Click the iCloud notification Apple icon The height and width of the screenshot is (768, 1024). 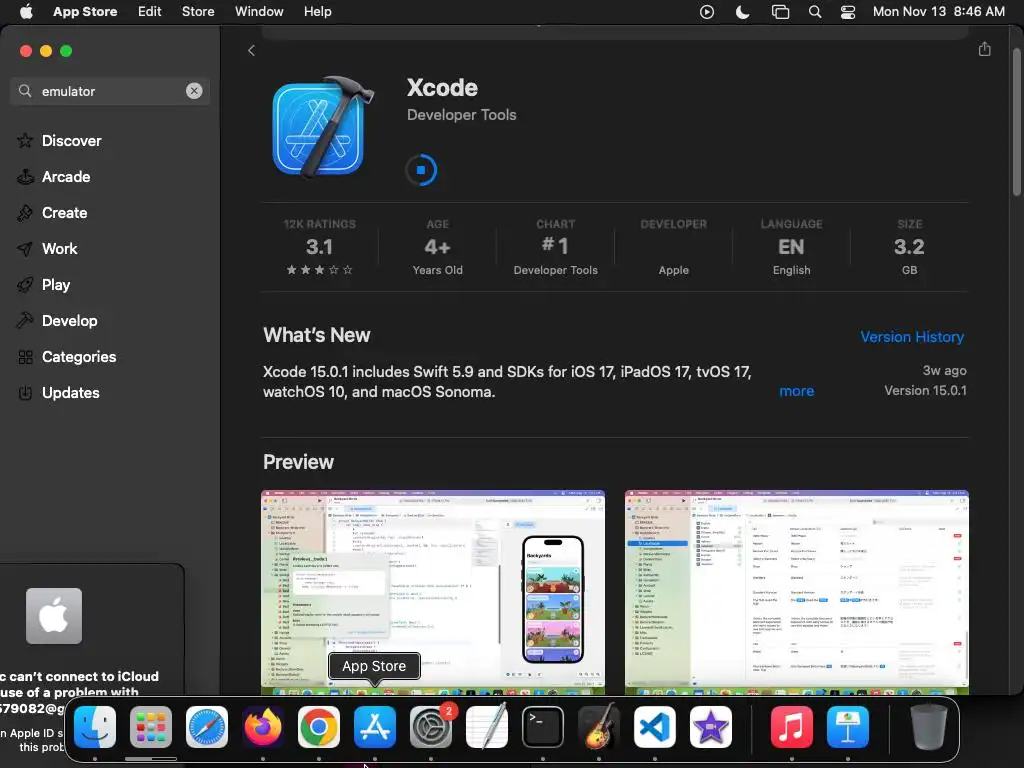pyautogui.click(x=54, y=616)
